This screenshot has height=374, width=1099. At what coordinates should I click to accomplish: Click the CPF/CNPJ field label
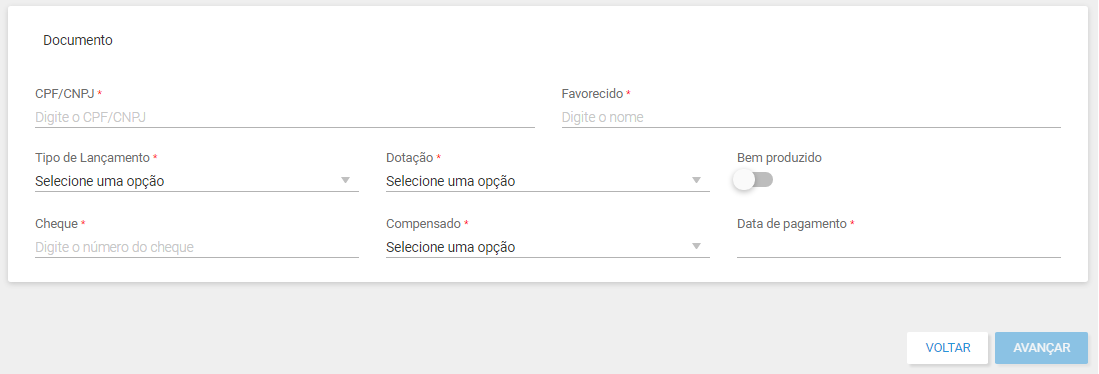click(x=64, y=93)
